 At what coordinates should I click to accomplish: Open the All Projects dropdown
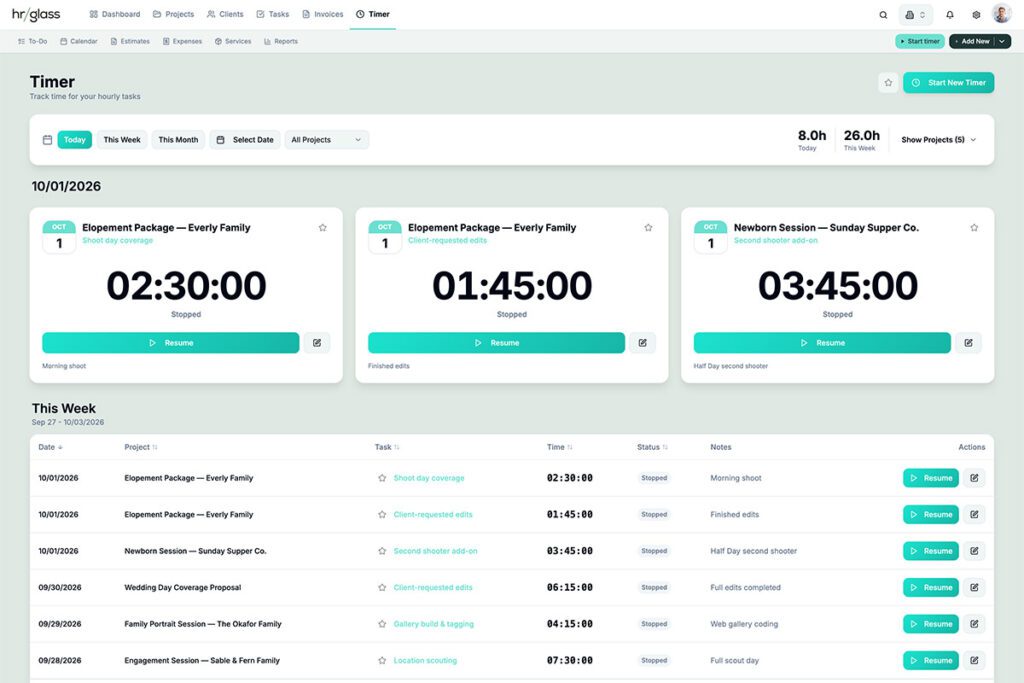click(x=327, y=140)
